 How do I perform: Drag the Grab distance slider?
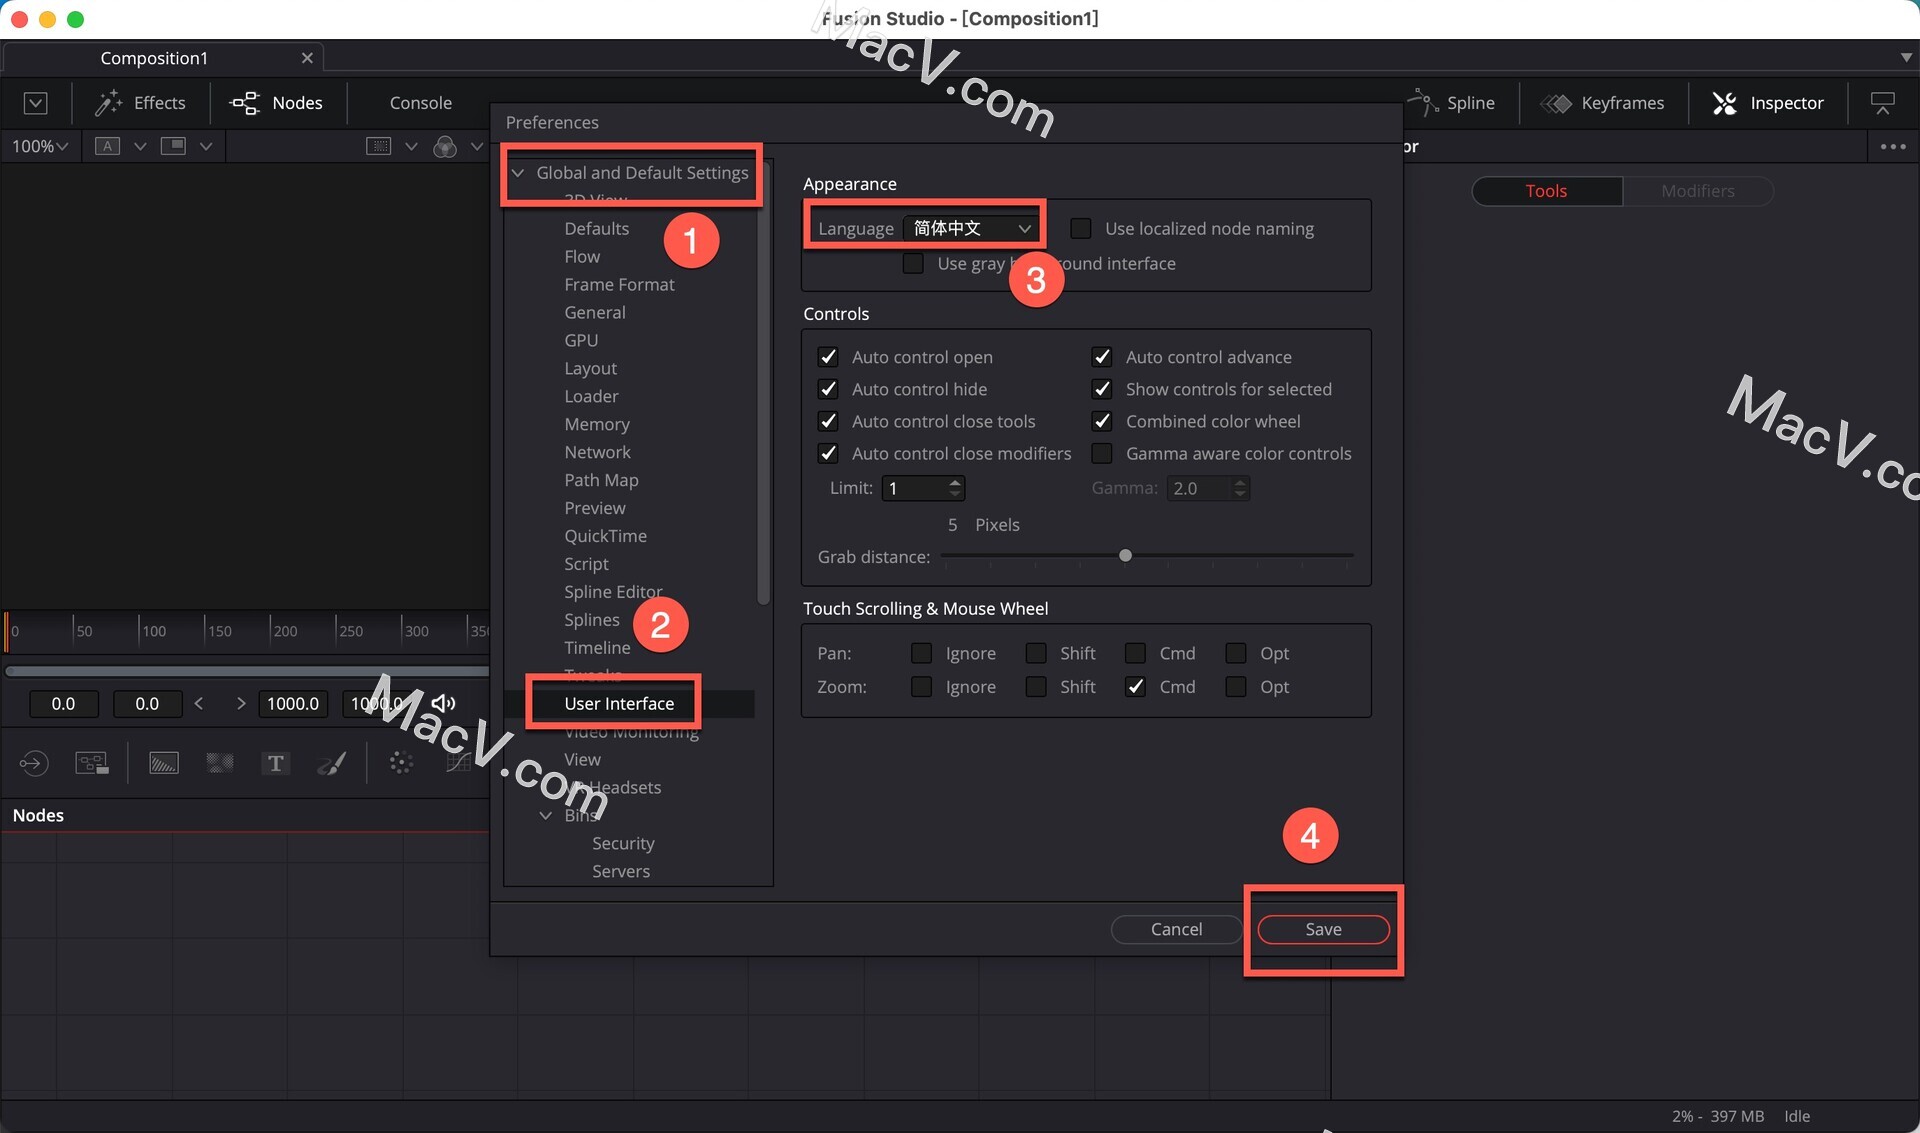(1124, 554)
